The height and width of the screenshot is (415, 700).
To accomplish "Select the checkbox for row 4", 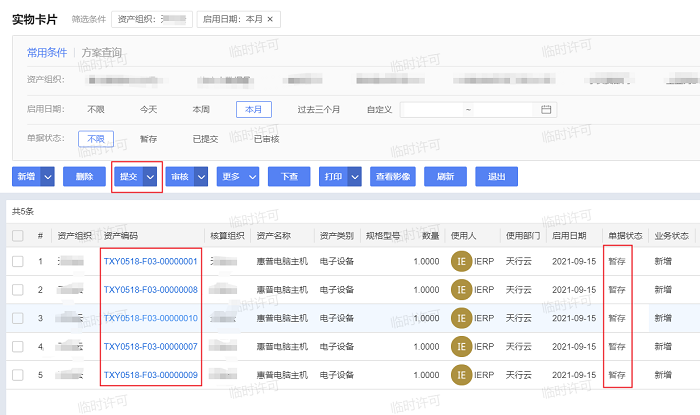I will 17,346.
